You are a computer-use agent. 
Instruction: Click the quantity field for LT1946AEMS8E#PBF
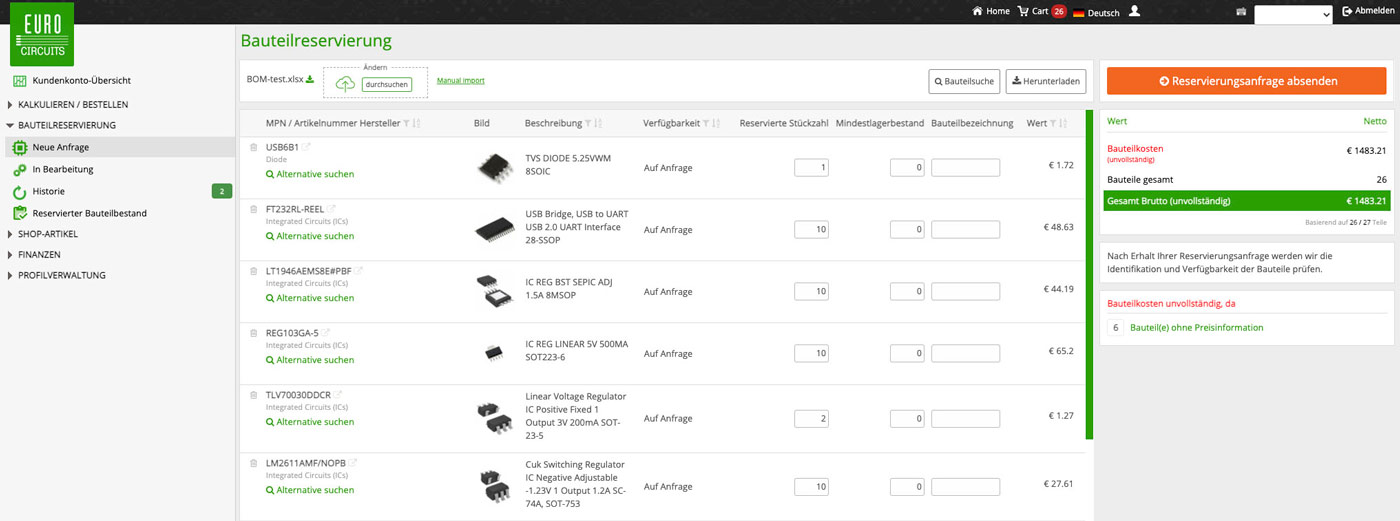[811, 292]
